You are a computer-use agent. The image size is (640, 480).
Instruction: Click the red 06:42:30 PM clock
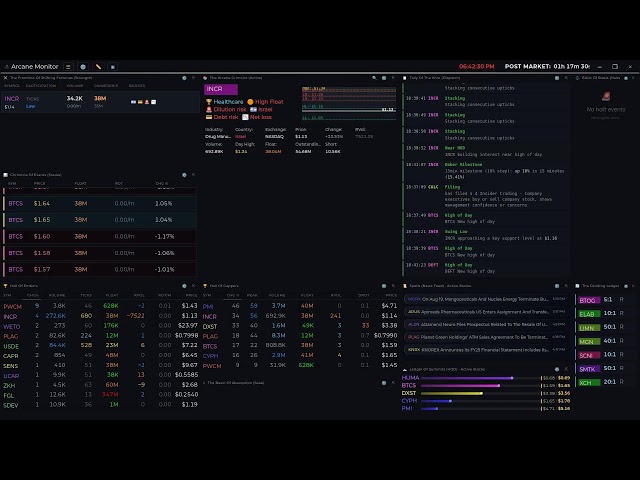(476, 66)
